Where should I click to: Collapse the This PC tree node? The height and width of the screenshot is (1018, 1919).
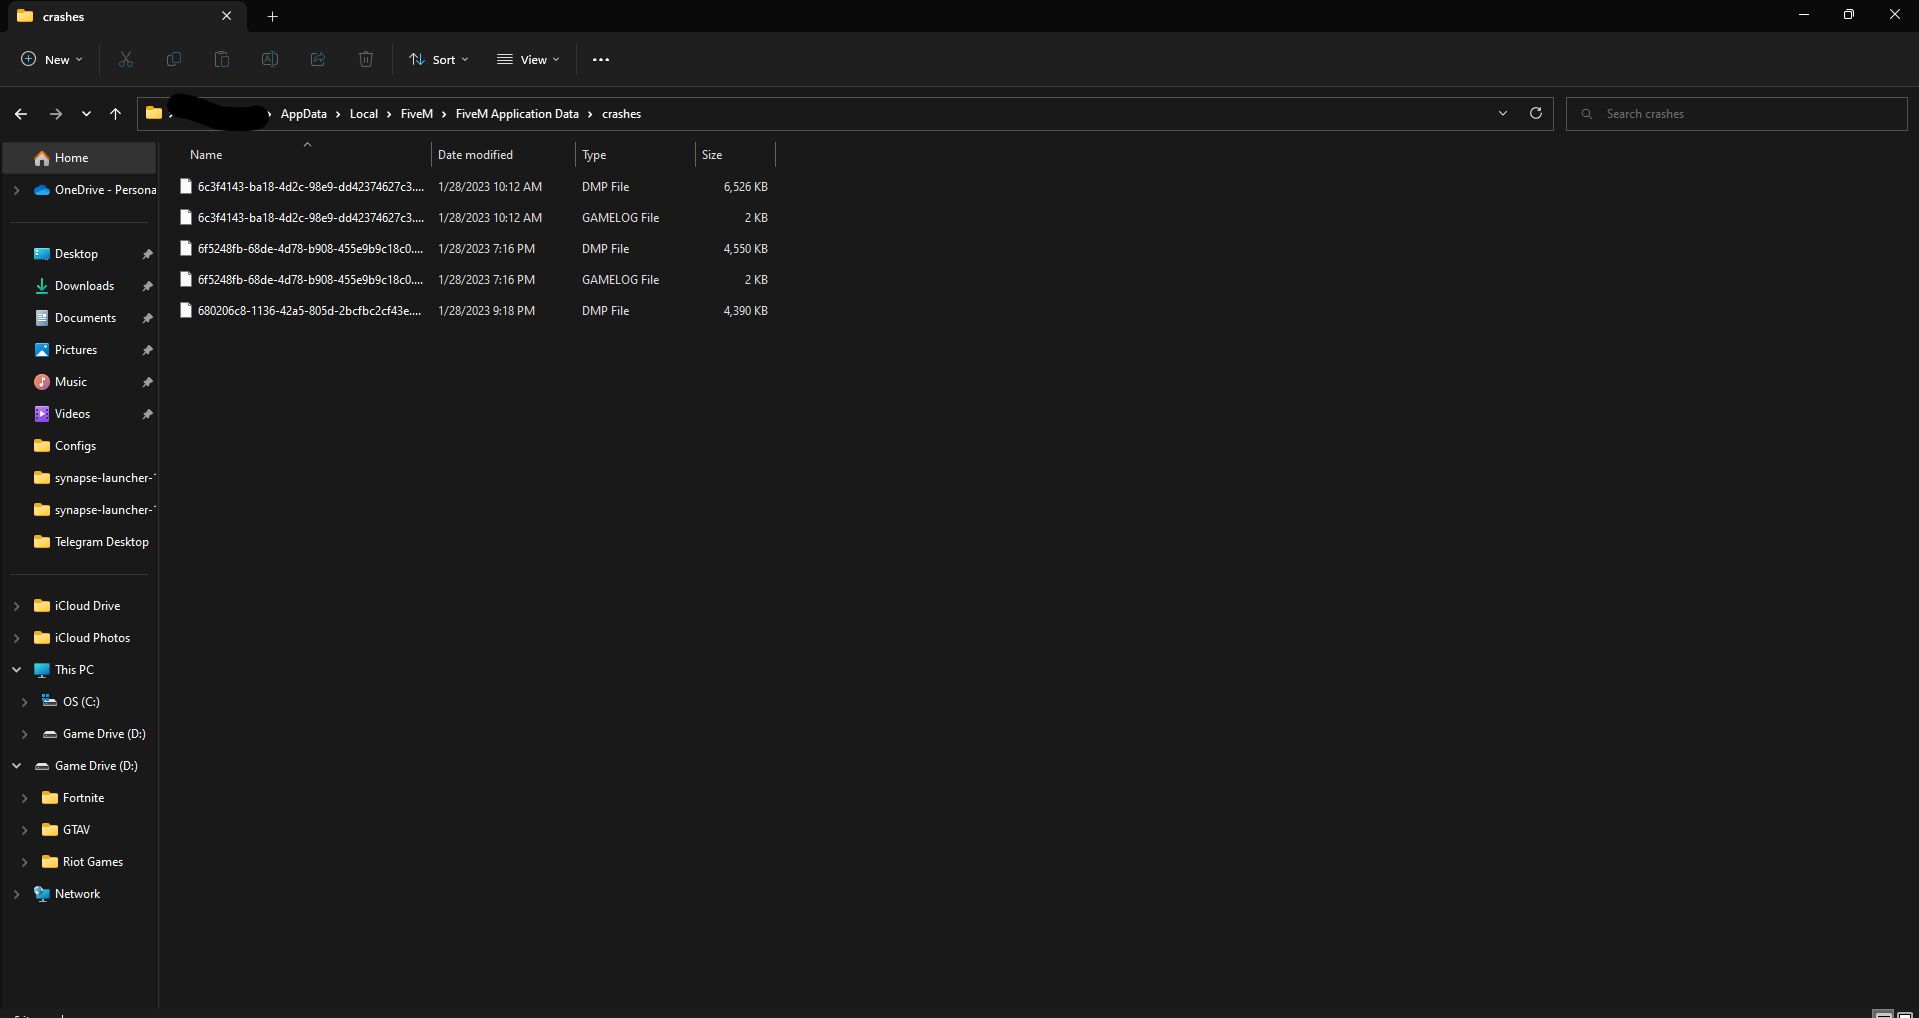click(17, 670)
